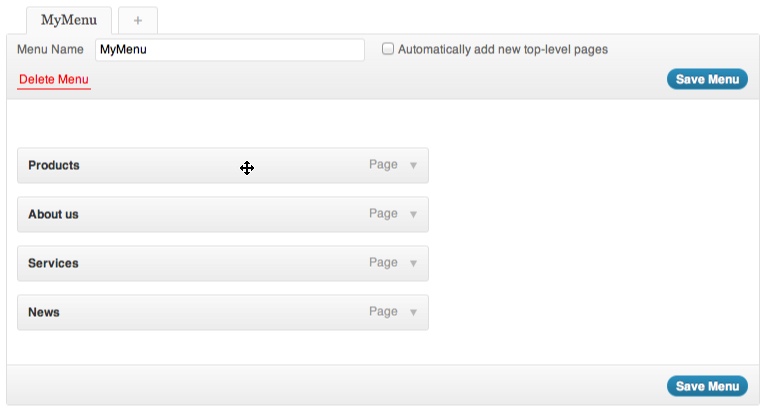
Task: Expand the Services item arrow
Action: 414,264
